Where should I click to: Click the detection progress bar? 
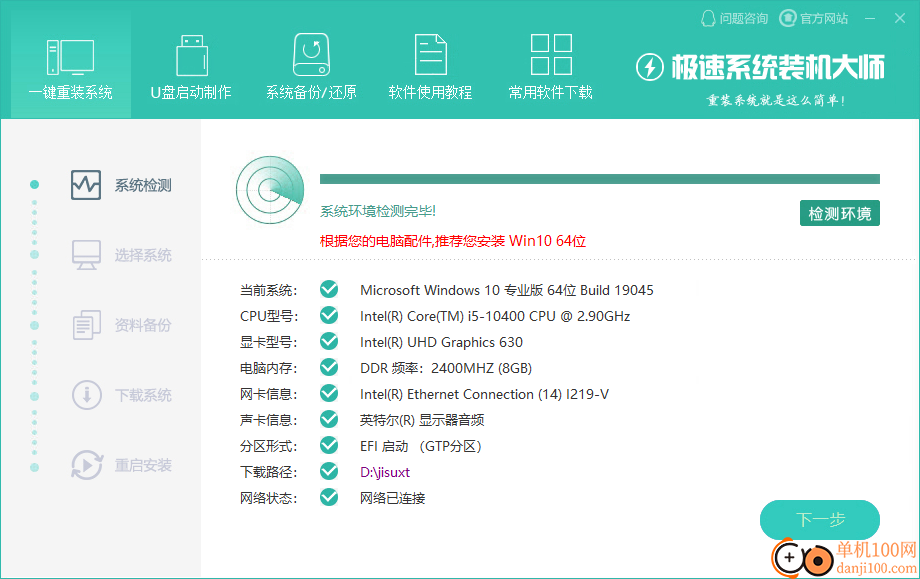click(x=600, y=179)
